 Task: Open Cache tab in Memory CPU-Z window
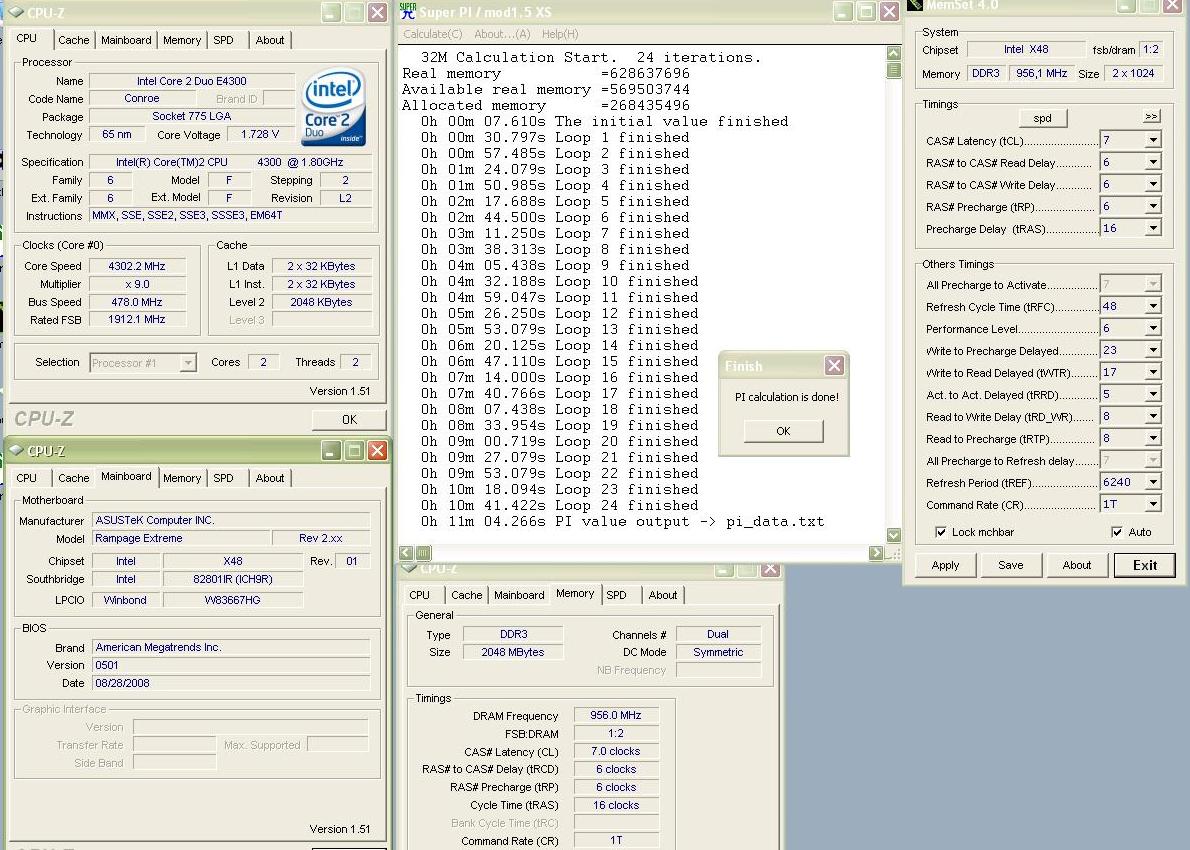coord(467,595)
